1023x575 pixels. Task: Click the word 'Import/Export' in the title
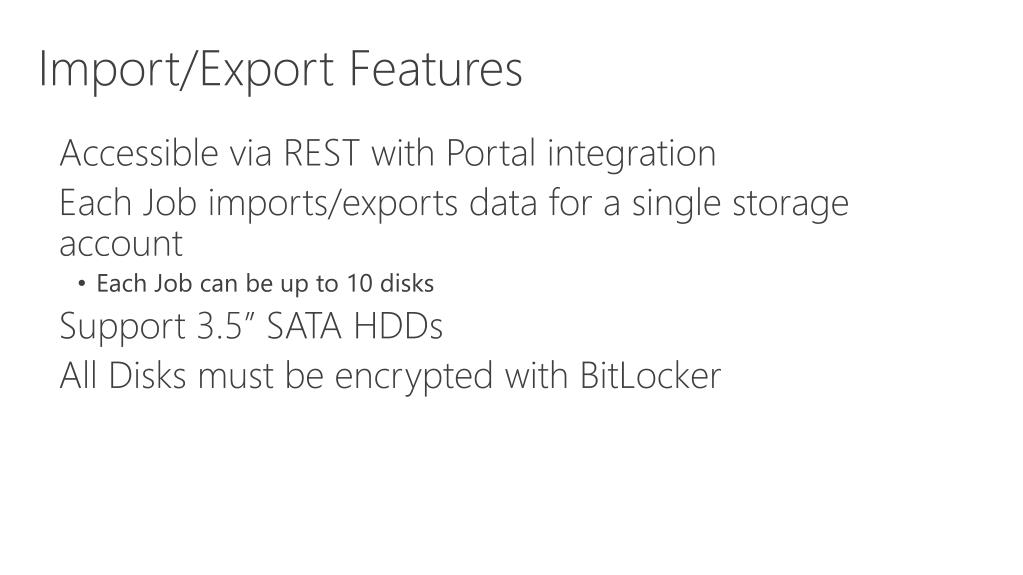(187, 69)
